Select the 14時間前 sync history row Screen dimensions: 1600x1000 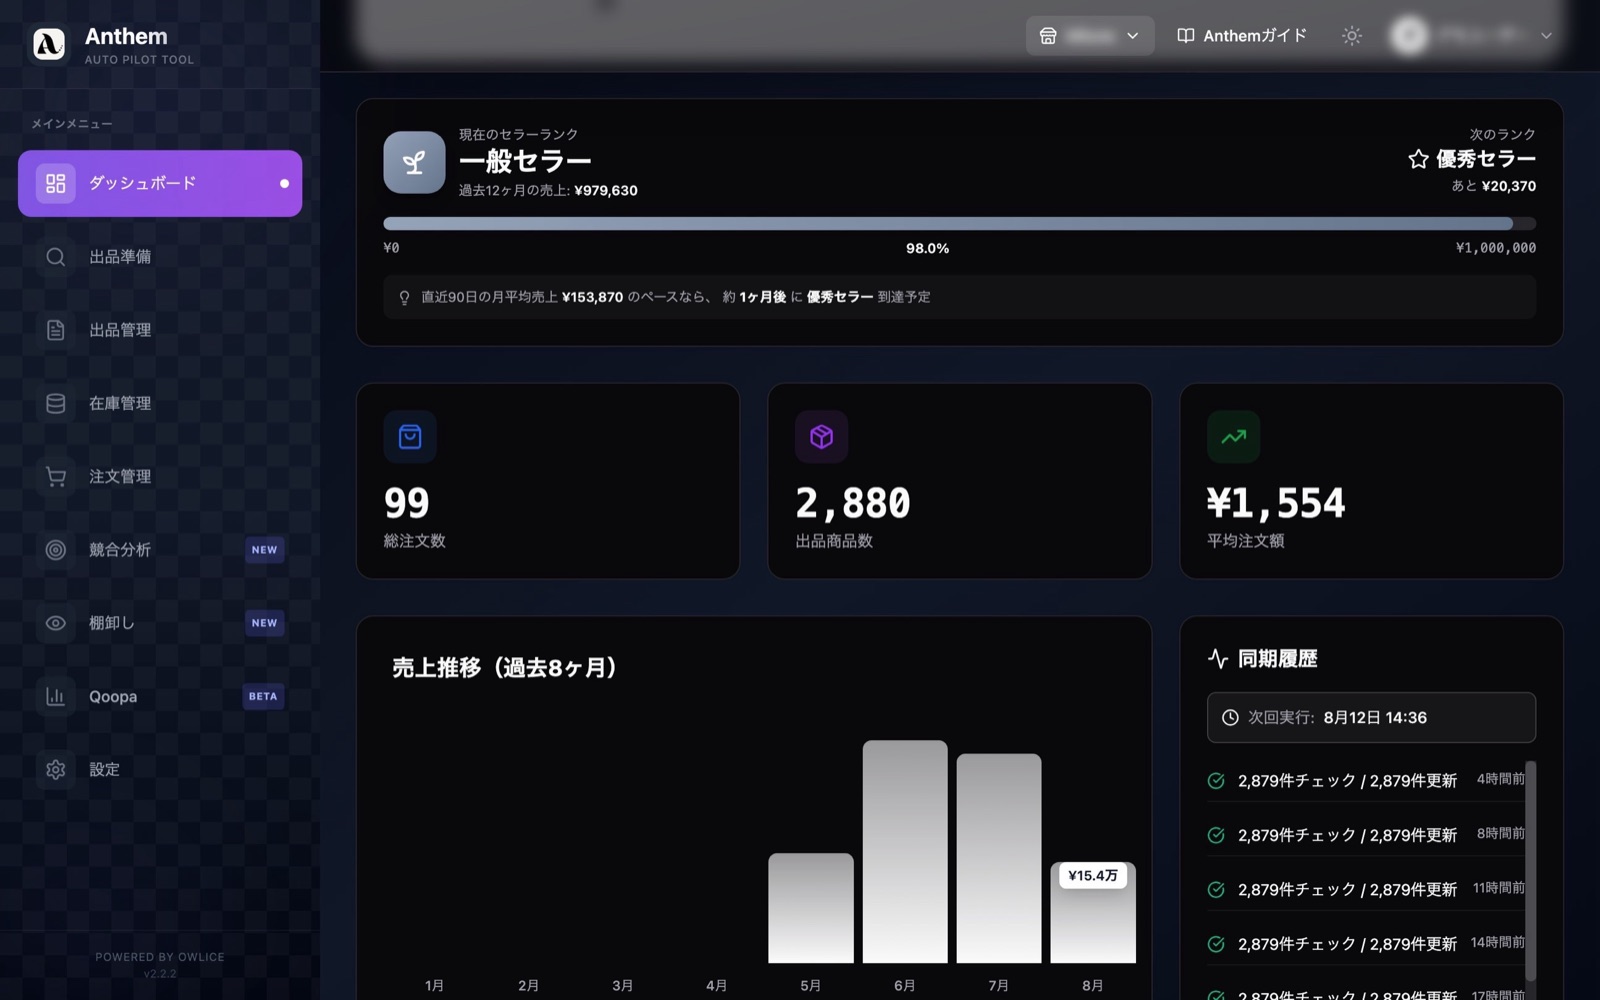(x=1366, y=944)
